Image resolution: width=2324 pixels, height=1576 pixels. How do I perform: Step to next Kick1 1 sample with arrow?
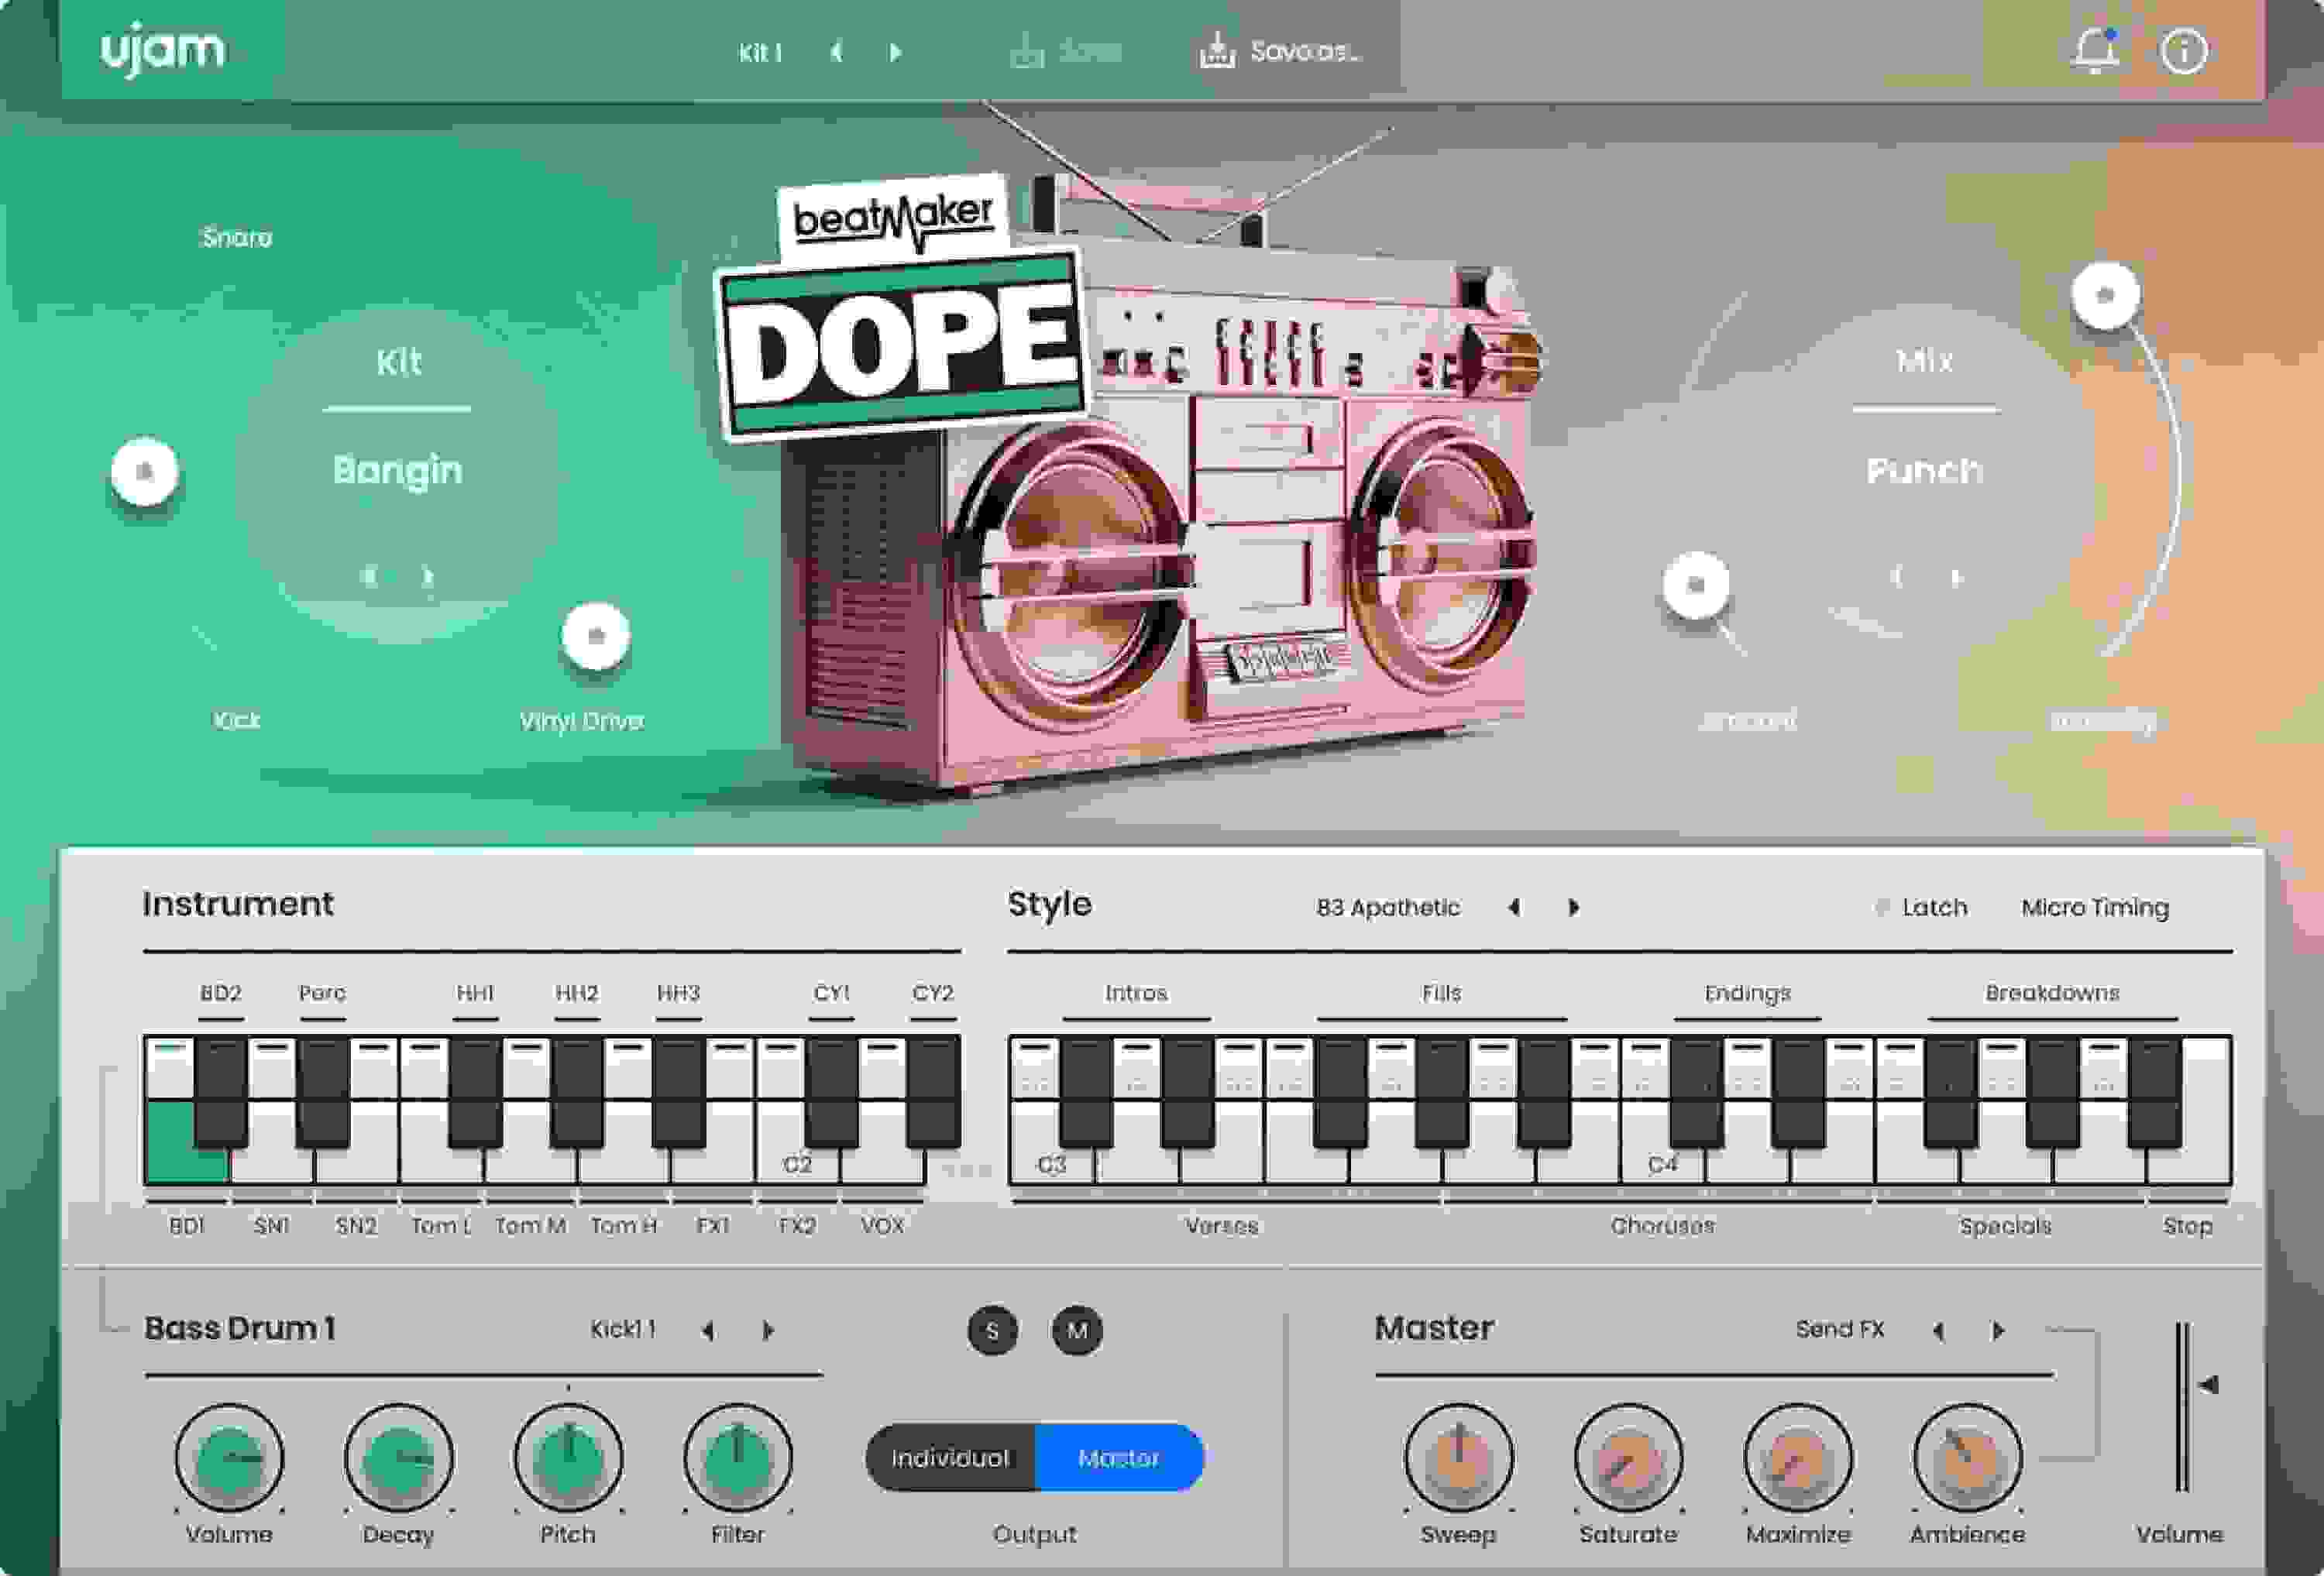(x=769, y=1331)
